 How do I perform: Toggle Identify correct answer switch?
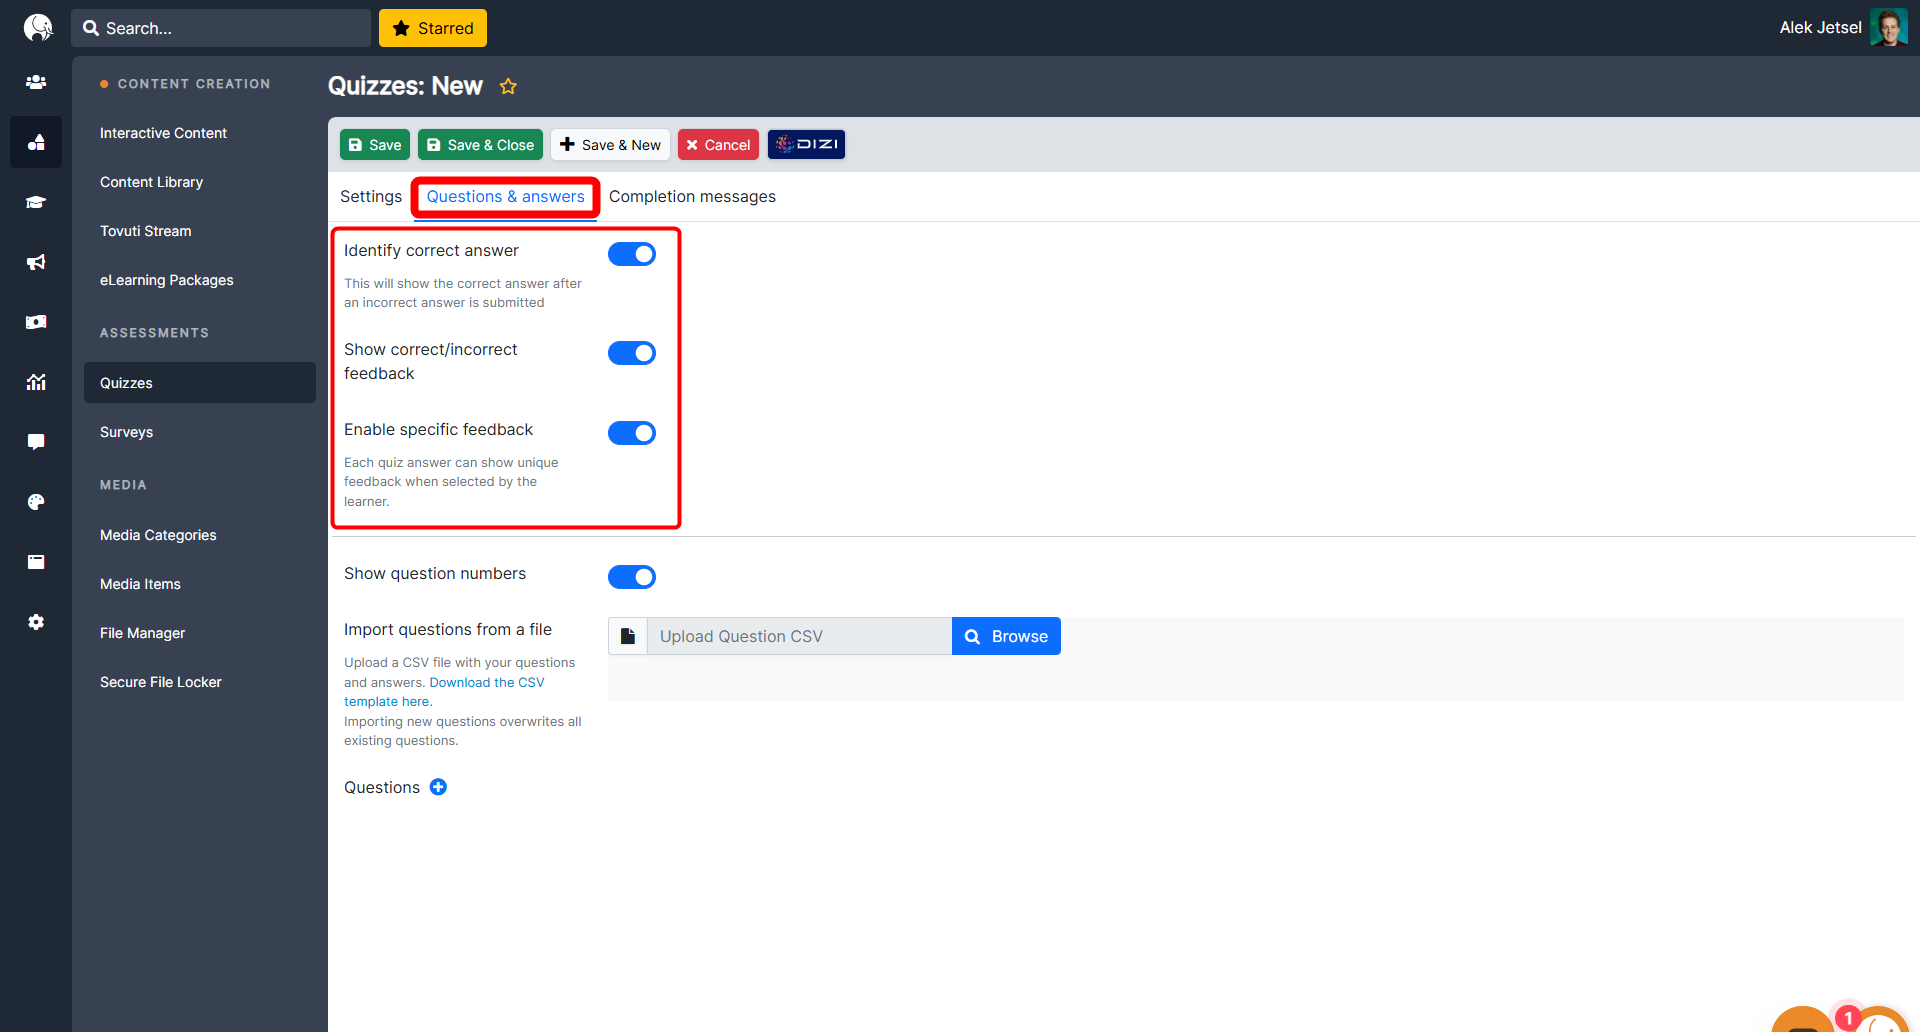[632, 254]
